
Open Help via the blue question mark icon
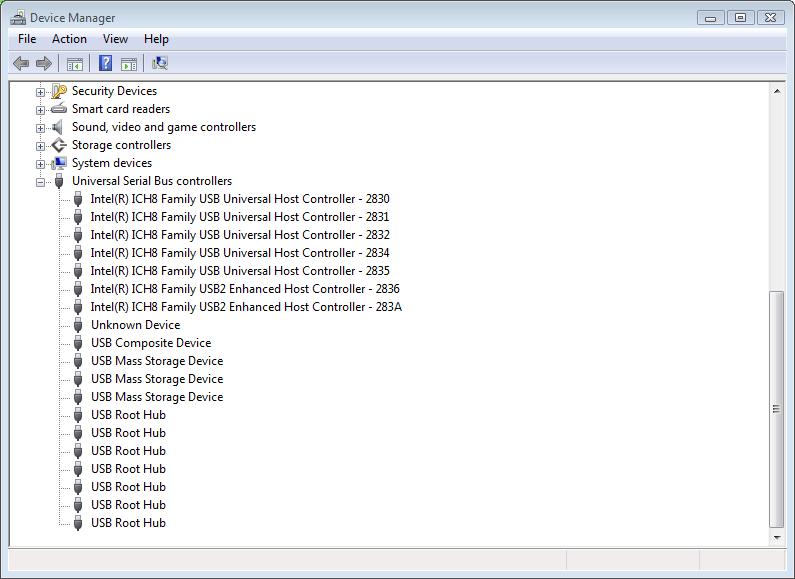[x=105, y=63]
